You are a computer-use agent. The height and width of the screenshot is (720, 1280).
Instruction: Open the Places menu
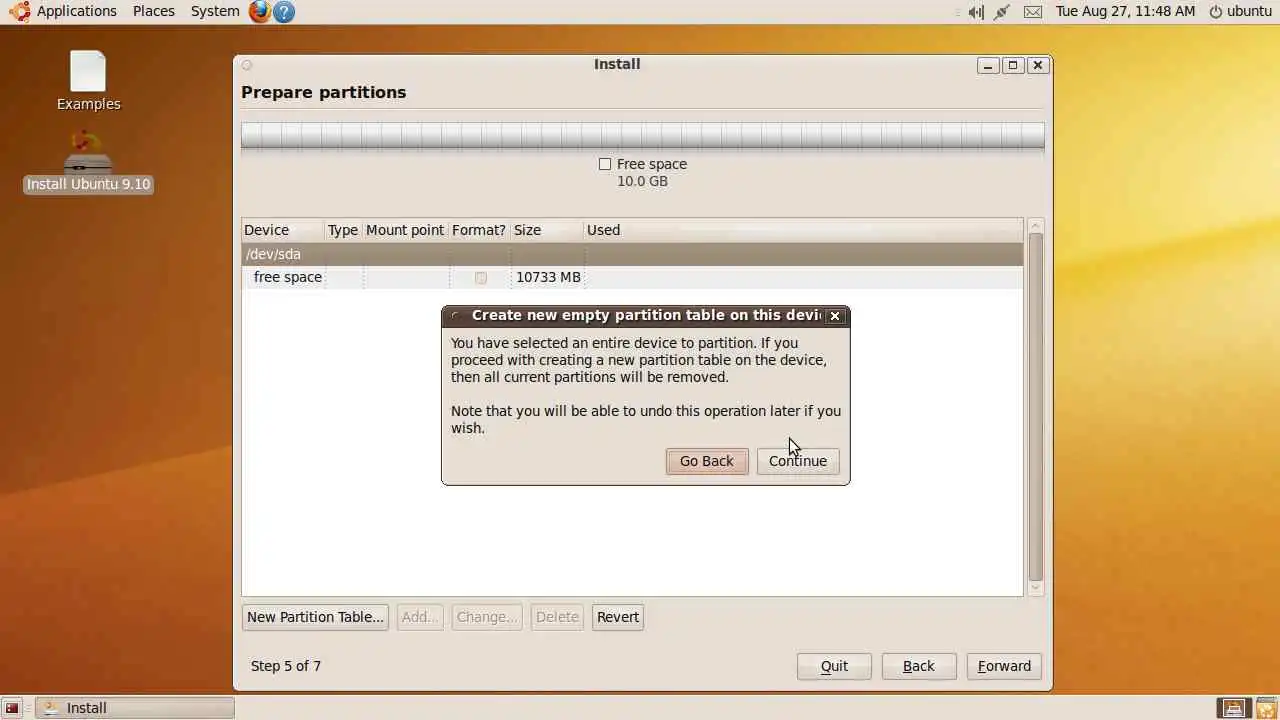pyautogui.click(x=154, y=11)
